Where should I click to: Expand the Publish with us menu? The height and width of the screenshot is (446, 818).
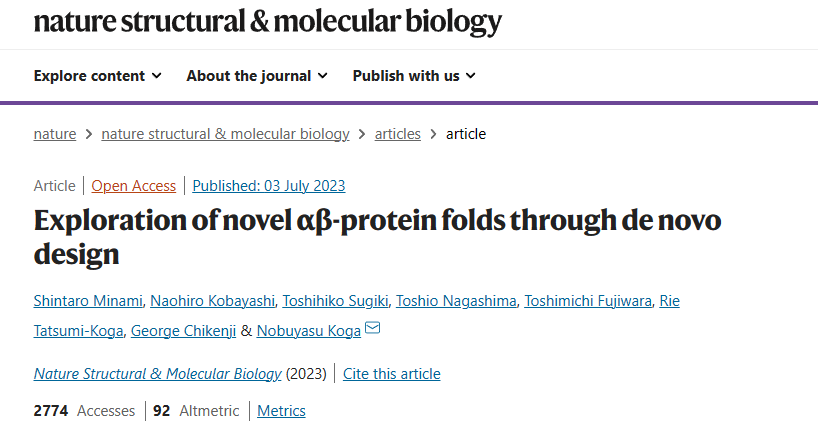click(414, 76)
